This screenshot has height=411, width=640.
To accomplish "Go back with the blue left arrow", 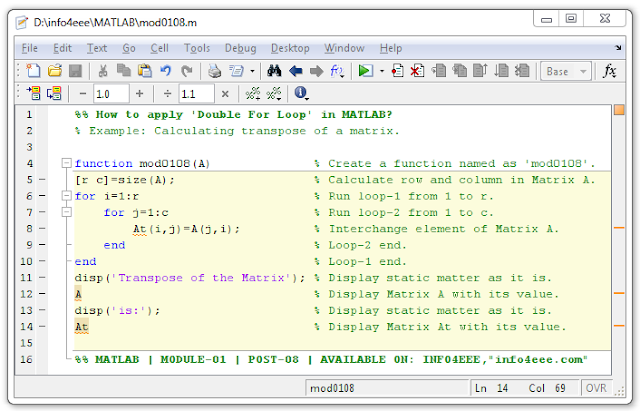I will coord(296,71).
